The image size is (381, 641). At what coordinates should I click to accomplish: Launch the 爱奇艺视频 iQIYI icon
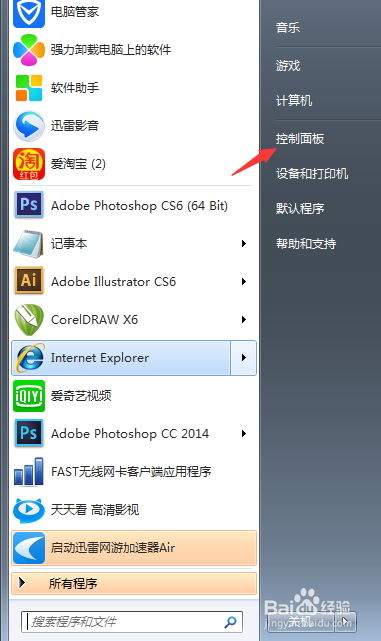click(x=29, y=396)
